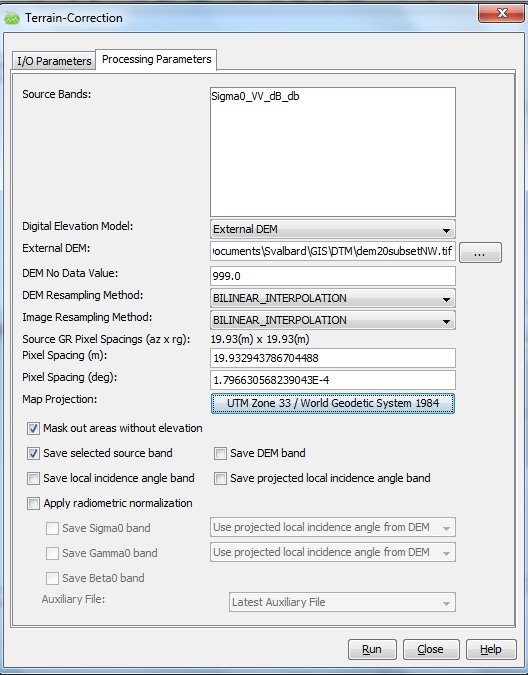Browse for External DEM file with ... button
Viewport: 528px width, 675px height.
click(x=480, y=252)
